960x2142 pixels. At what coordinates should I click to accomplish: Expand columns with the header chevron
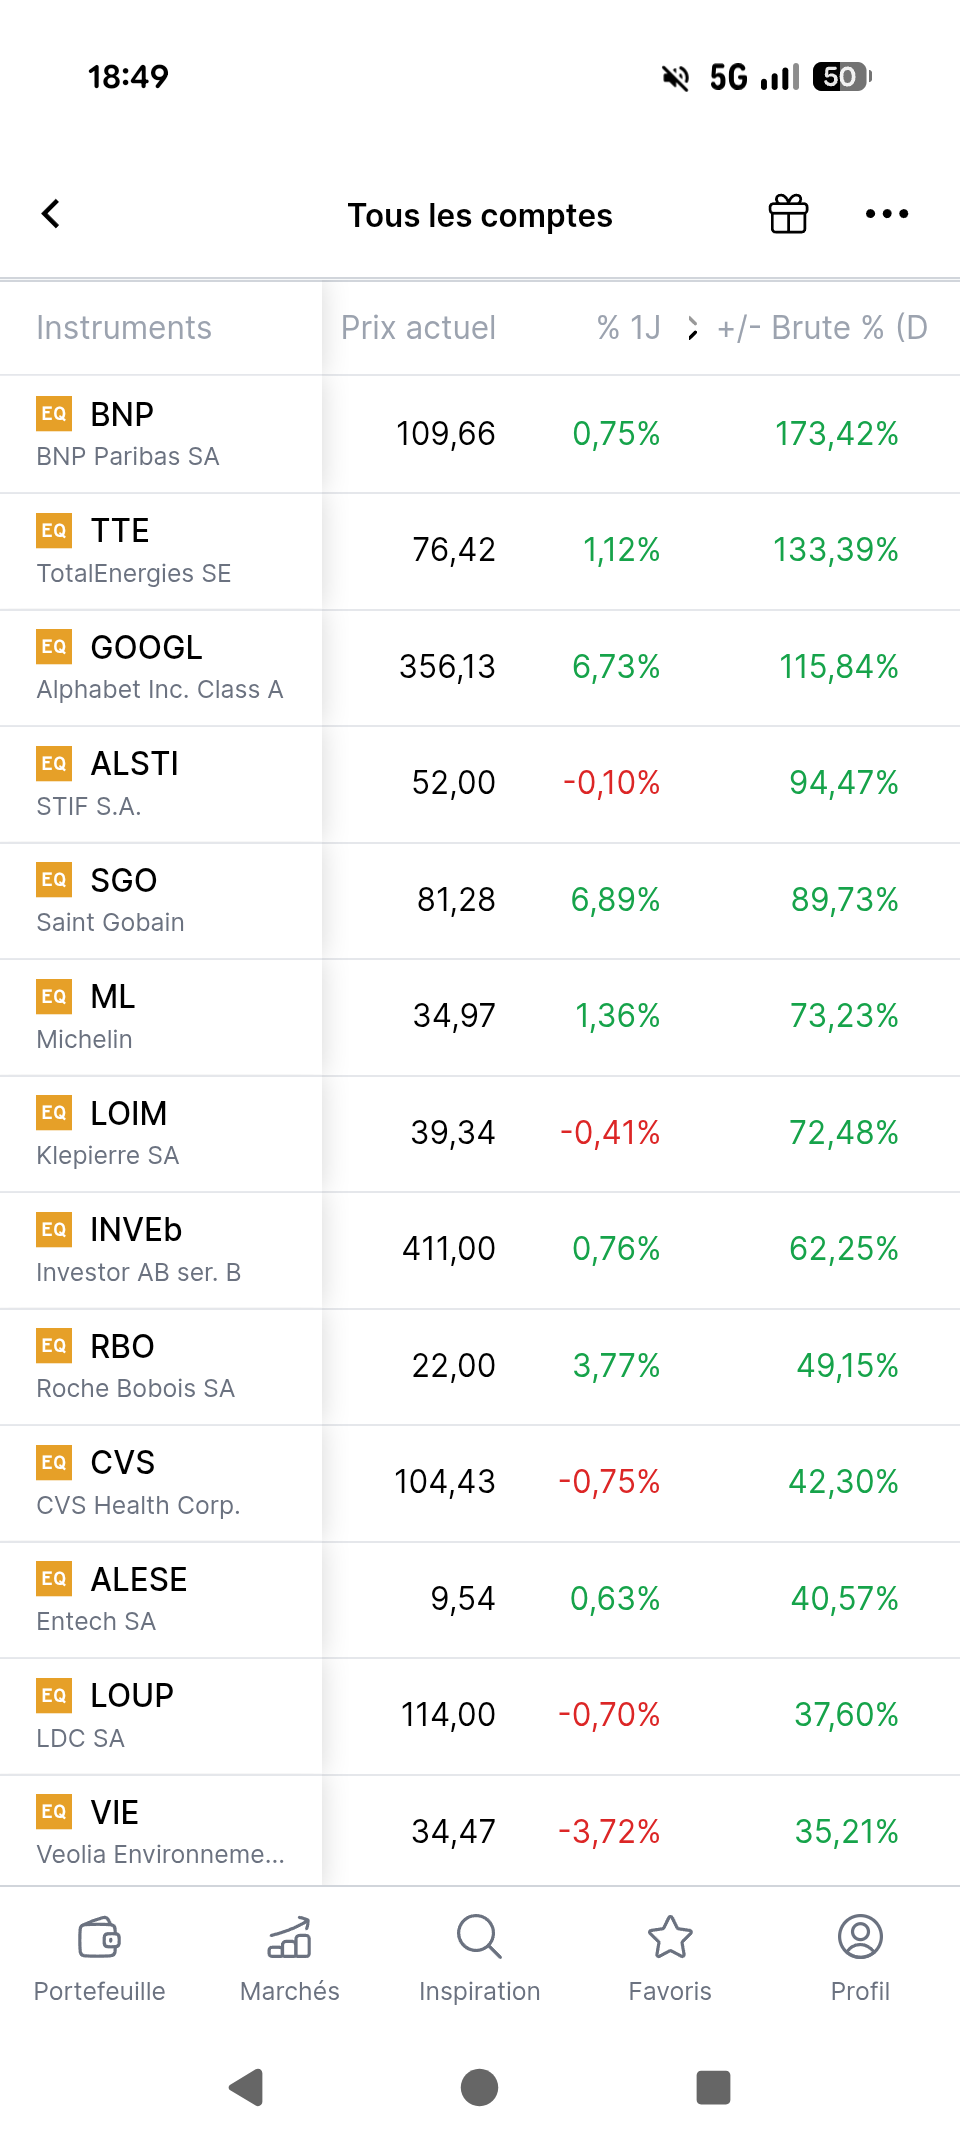coord(693,328)
